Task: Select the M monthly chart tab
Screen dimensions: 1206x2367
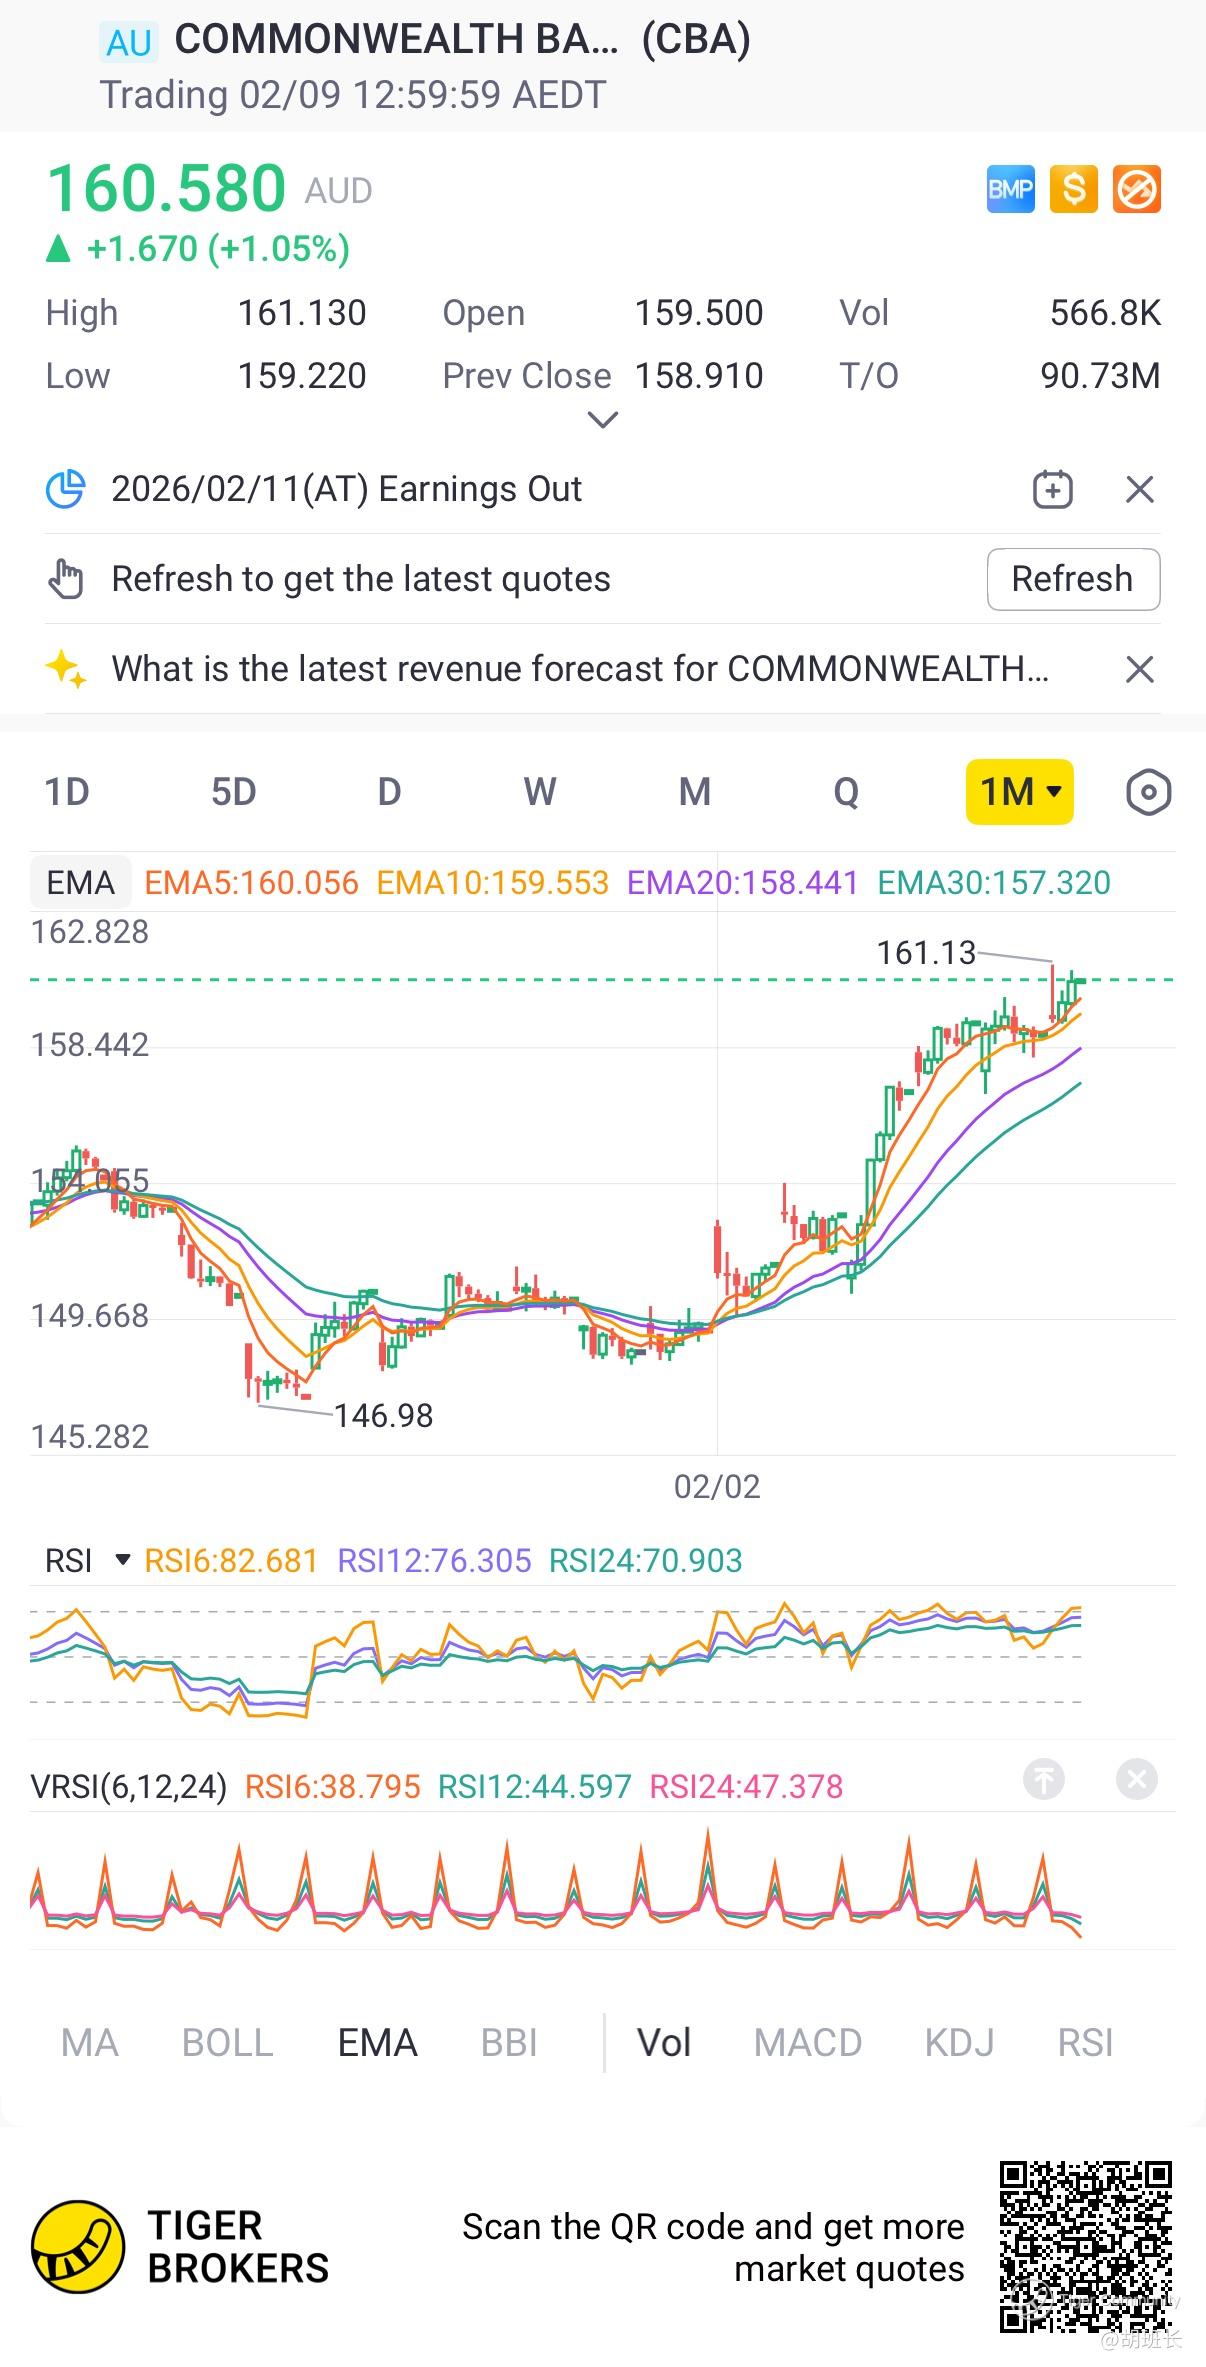Action: point(695,792)
